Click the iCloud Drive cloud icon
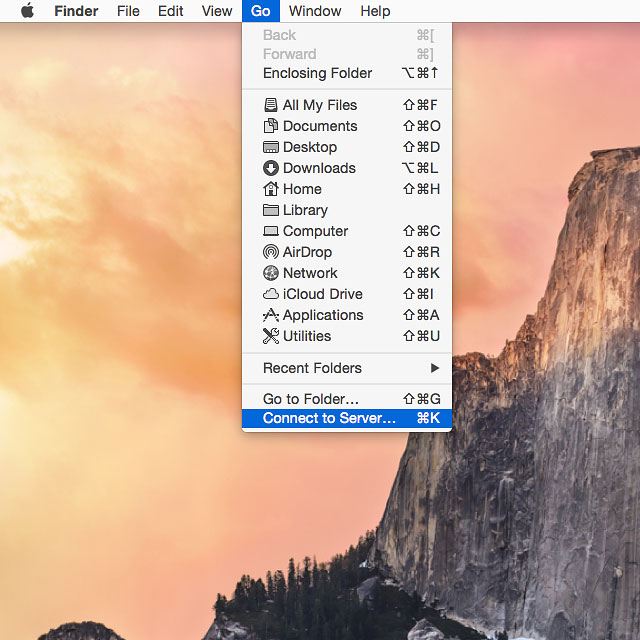Image resolution: width=640 pixels, height=640 pixels. point(271,294)
